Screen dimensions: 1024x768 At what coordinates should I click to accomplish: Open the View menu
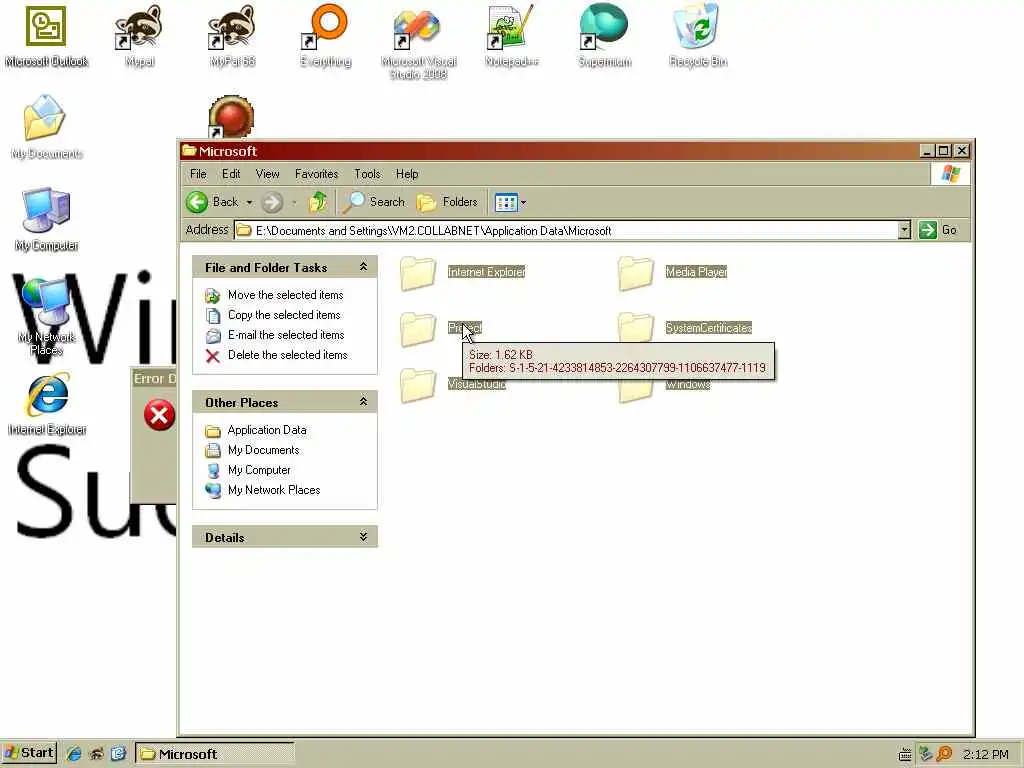click(x=267, y=174)
